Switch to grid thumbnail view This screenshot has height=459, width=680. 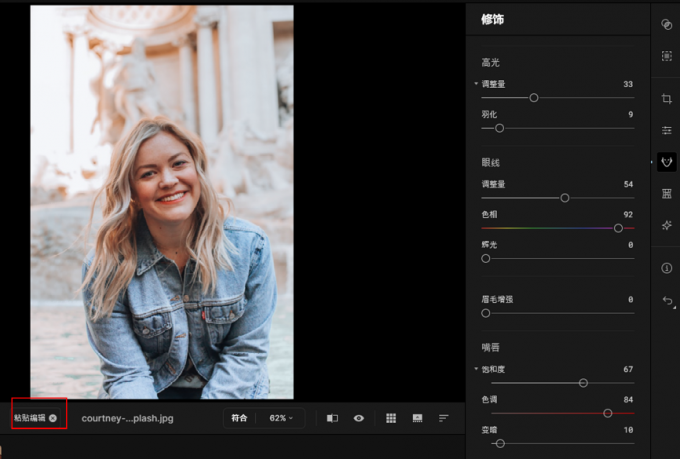(x=391, y=418)
